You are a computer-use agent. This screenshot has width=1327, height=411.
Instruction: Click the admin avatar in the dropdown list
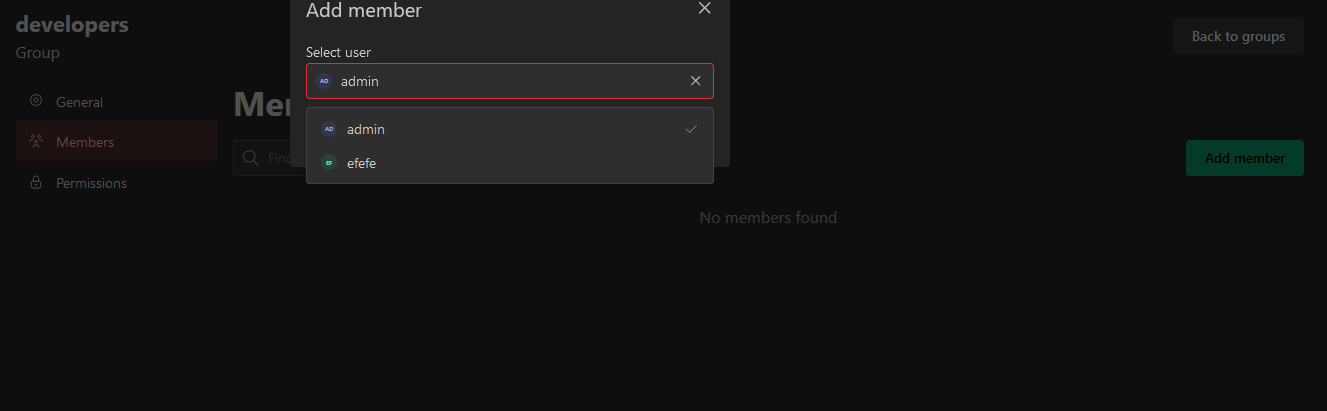(x=329, y=129)
